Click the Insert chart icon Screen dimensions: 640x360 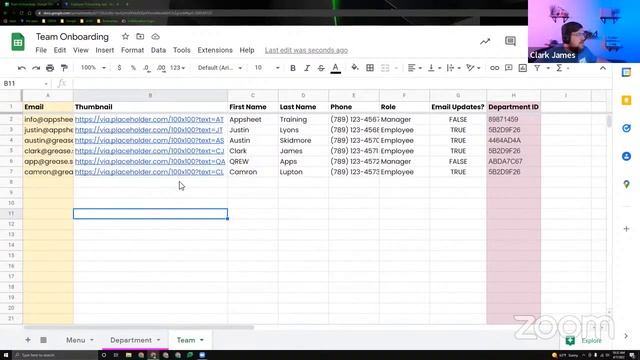[x=523, y=68]
